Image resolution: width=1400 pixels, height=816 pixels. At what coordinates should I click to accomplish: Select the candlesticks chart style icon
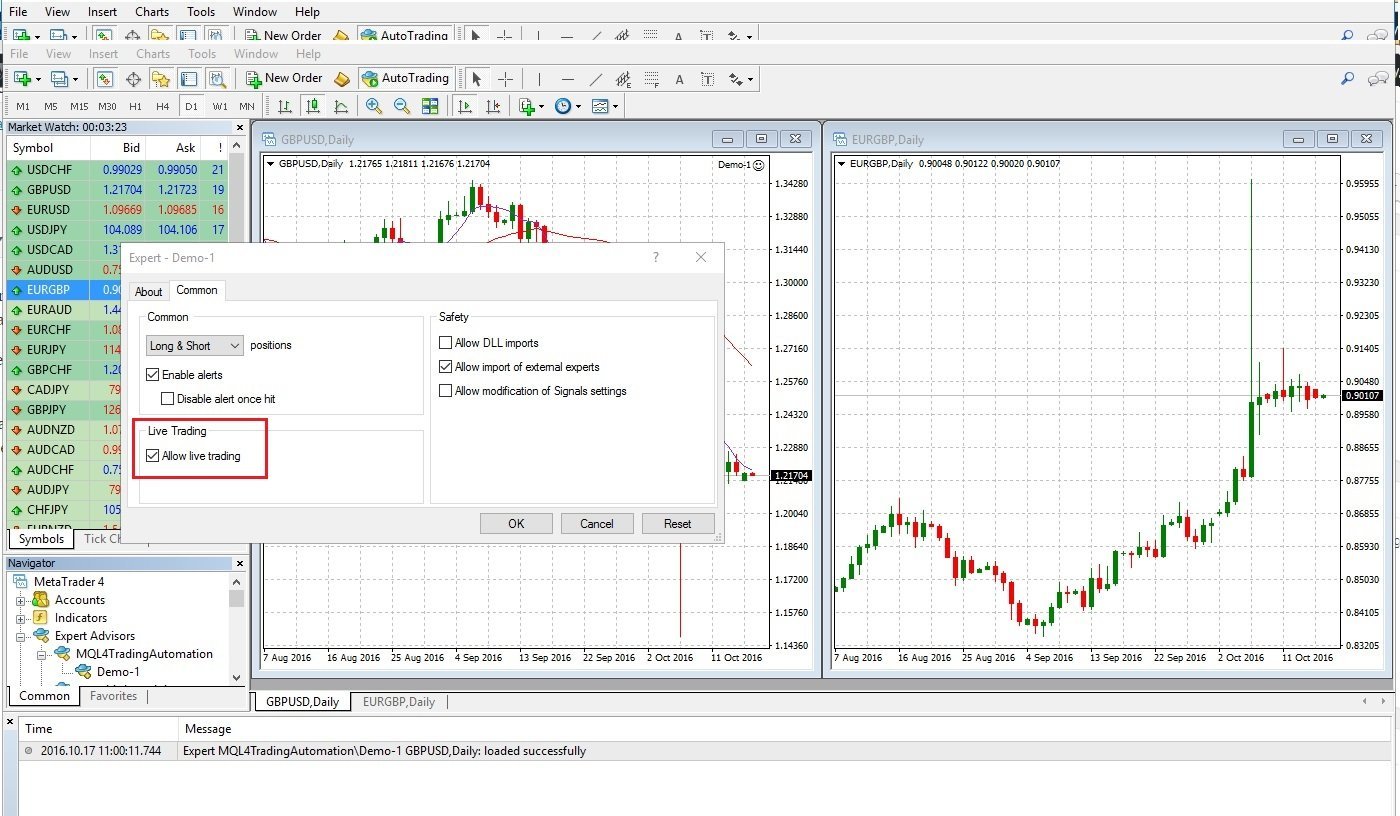coord(313,106)
